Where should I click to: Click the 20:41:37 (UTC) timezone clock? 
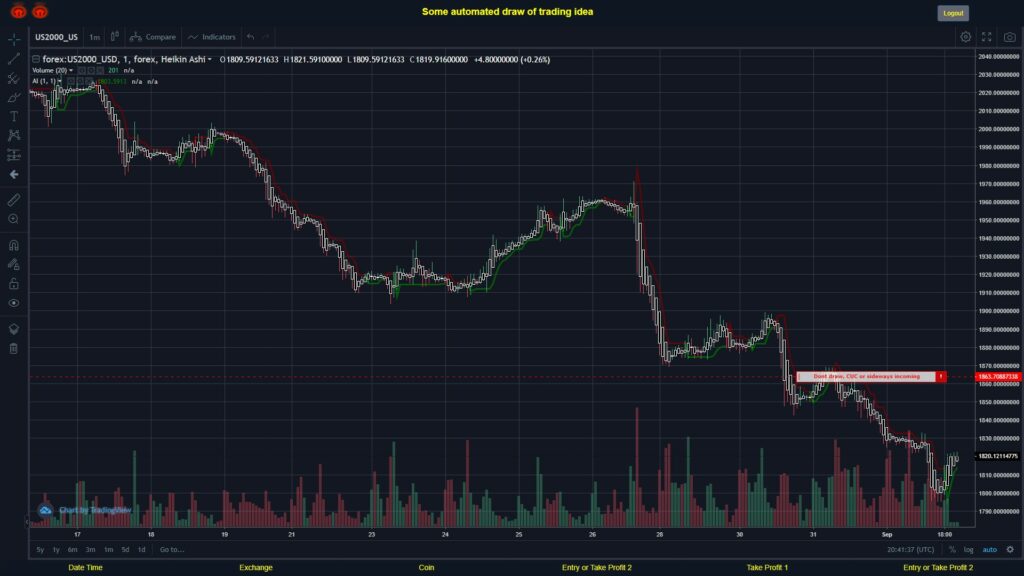[910, 550]
